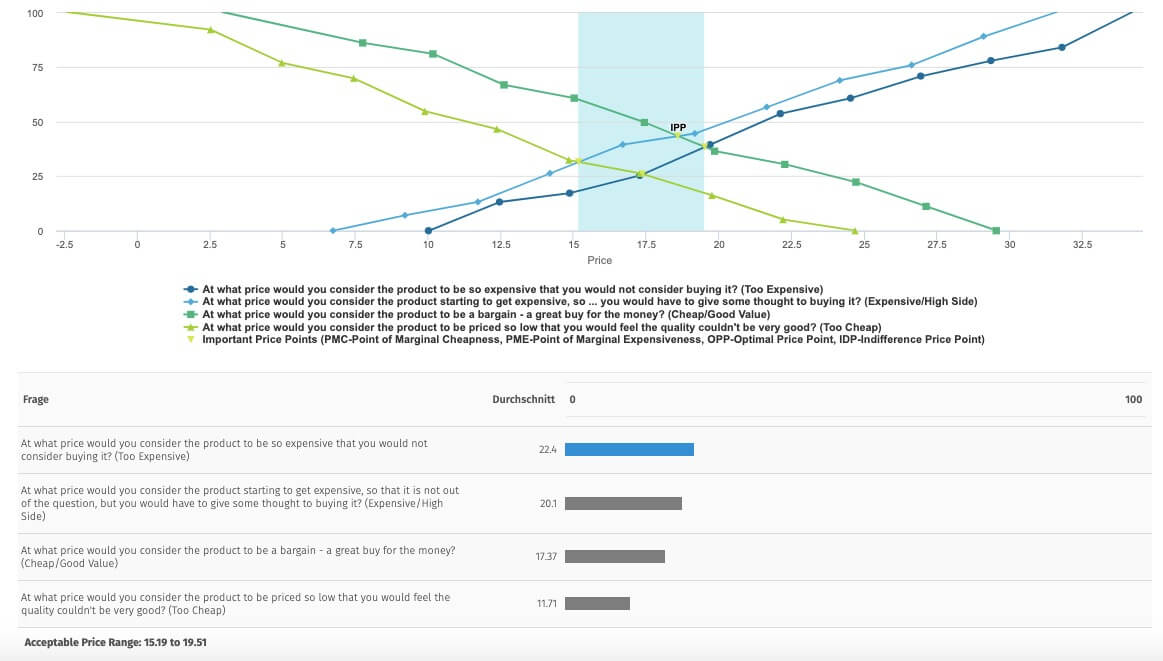Image resolution: width=1163 pixels, height=661 pixels.
Task: Click the Cheap/Good Value legend square marker
Action: (x=190, y=314)
